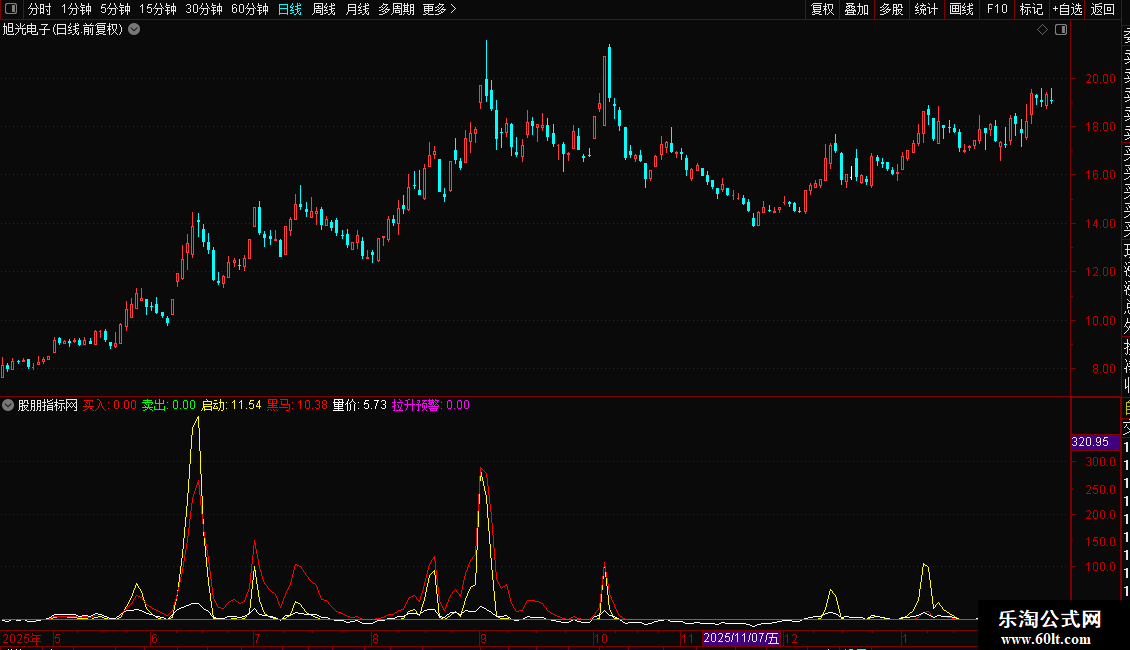Click the 黑马: 10.38 indicator value
Screen dimensions: 1130x650
coord(297,405)
